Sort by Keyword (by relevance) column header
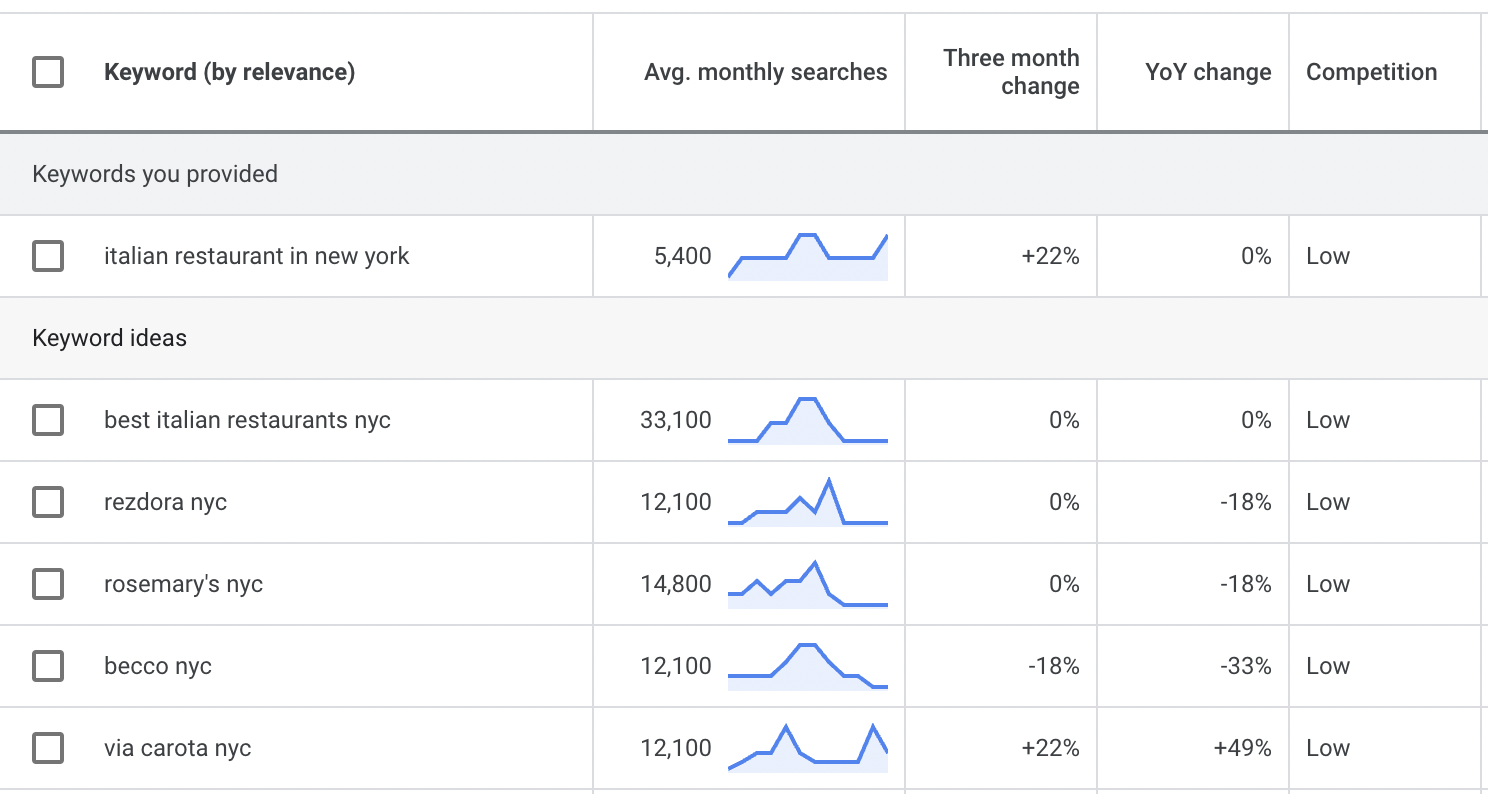1488x794 pixels. click(x=229, y=72)
